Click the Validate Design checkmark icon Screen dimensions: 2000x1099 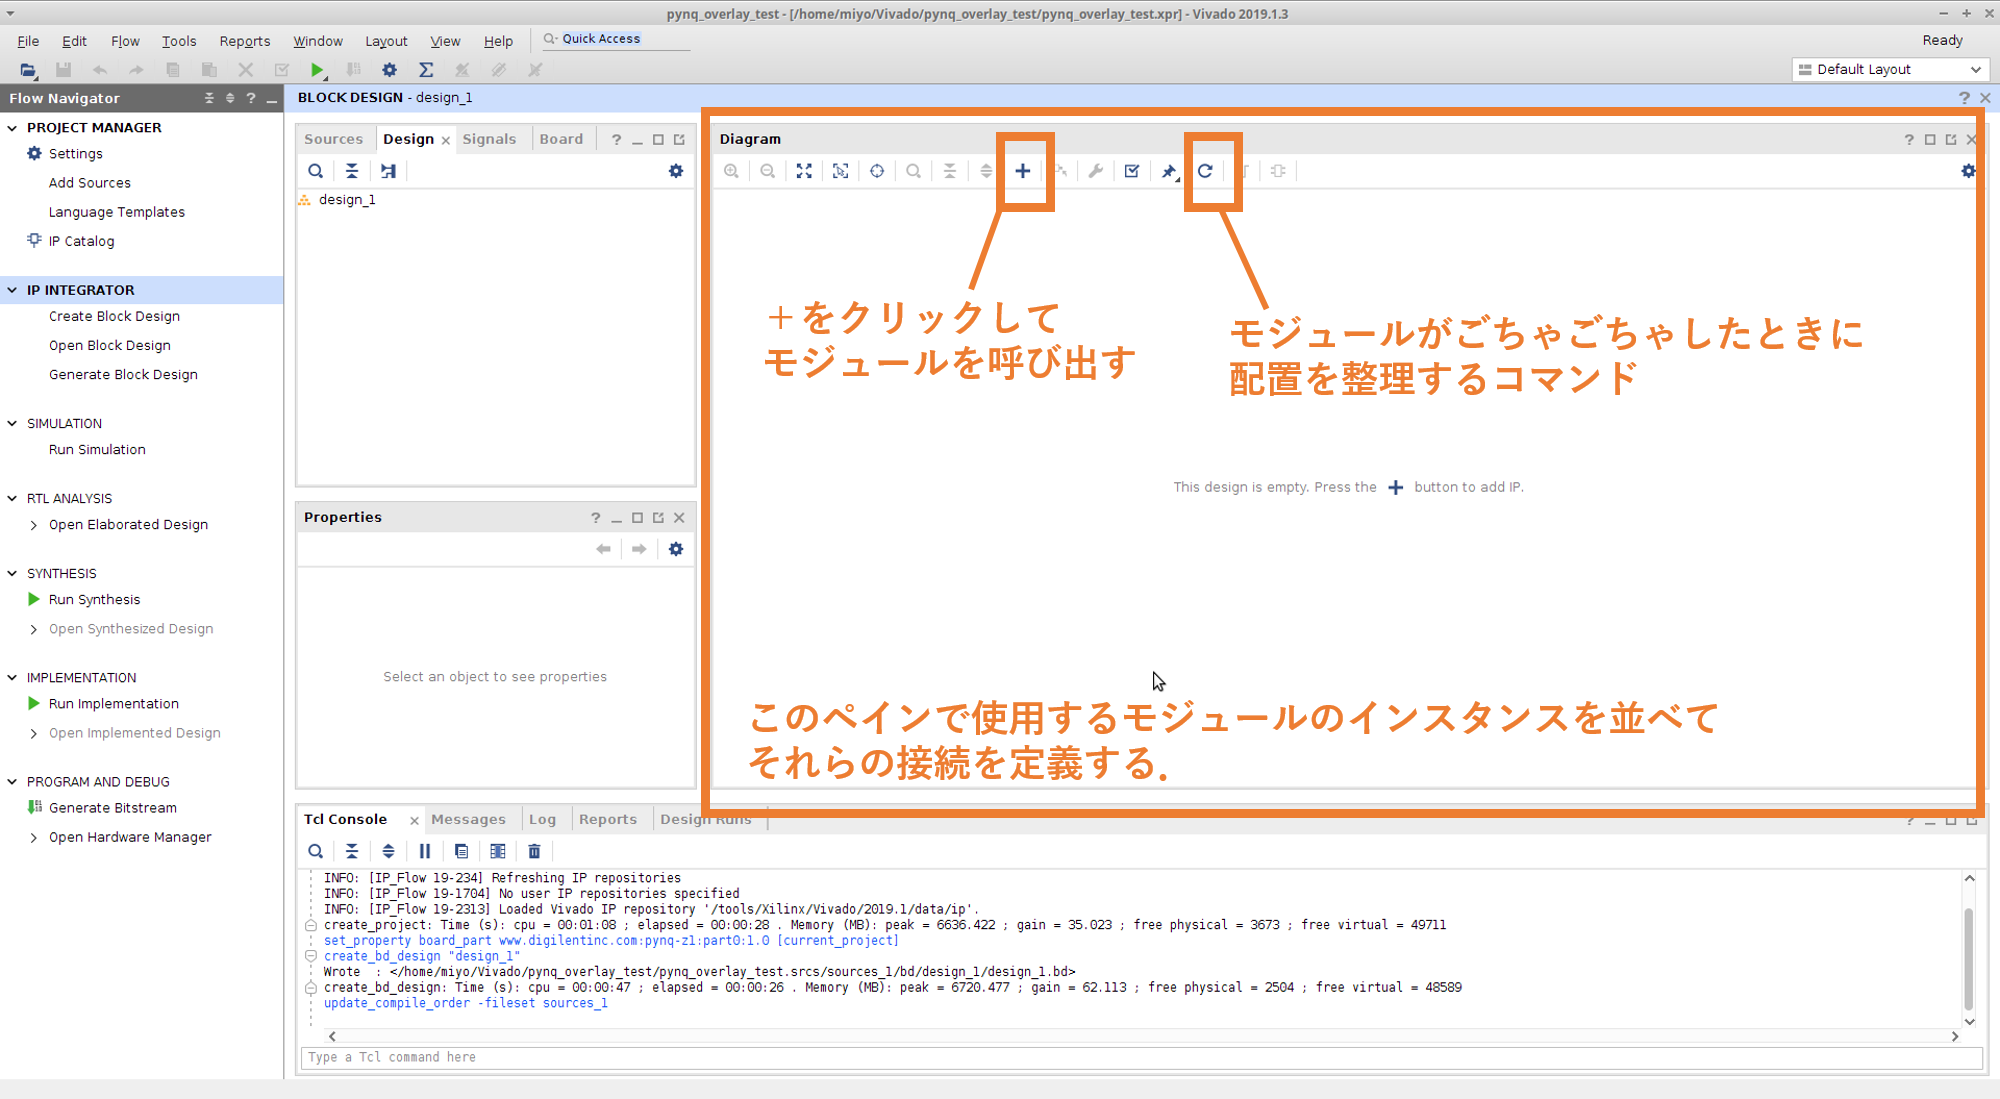tap(1131, 171)
